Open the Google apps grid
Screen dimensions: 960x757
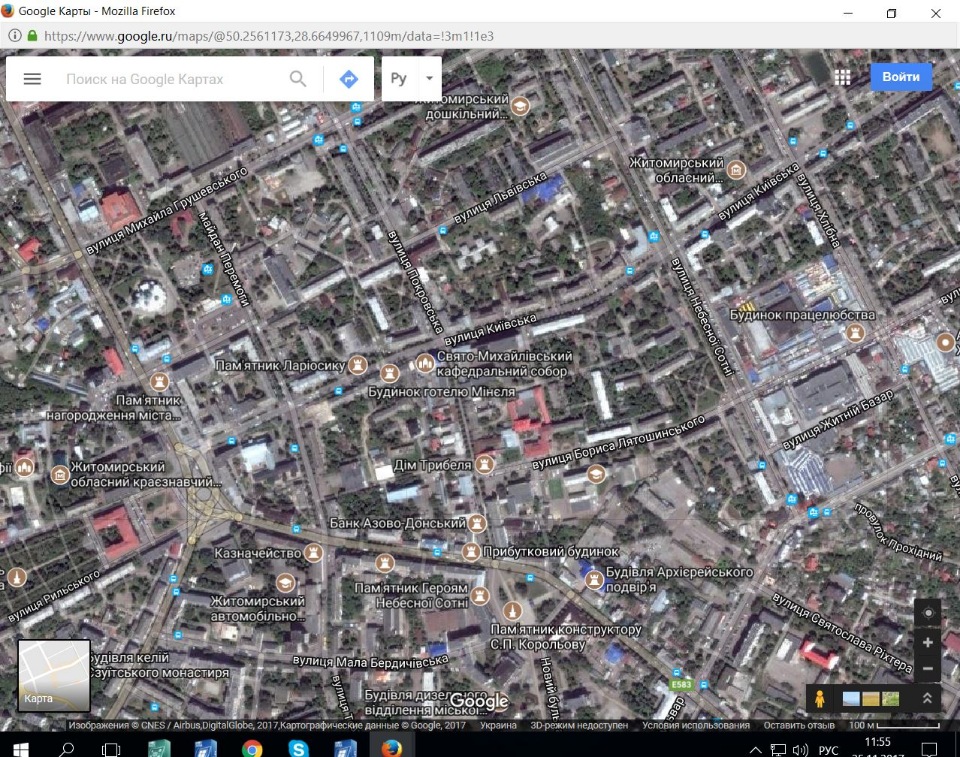click(842, 78)
